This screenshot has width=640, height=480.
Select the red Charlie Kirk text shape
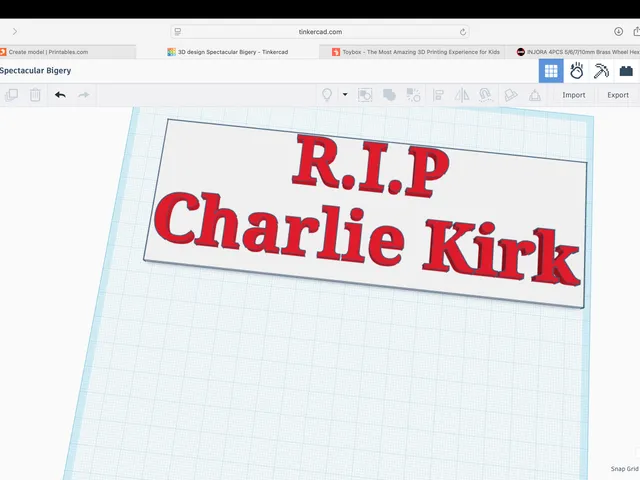(x=367, y=238)
